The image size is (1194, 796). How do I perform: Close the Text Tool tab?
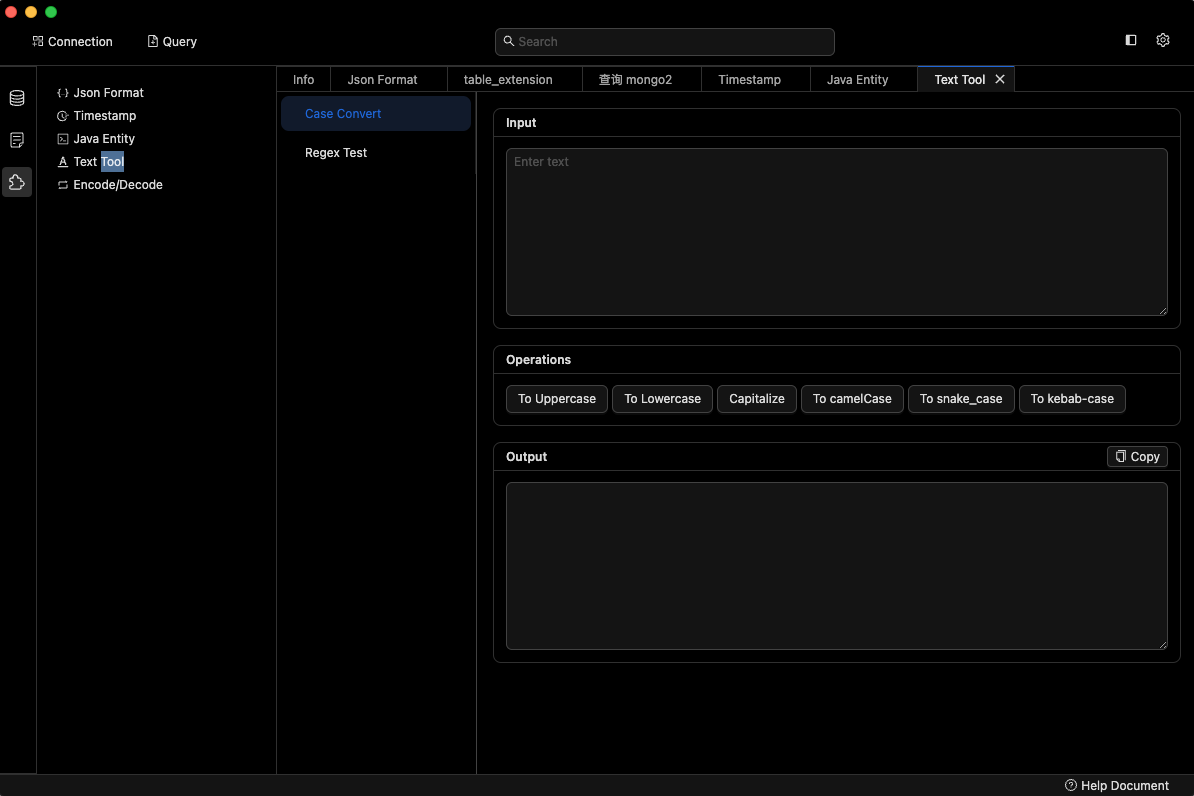pos(1000,79)
